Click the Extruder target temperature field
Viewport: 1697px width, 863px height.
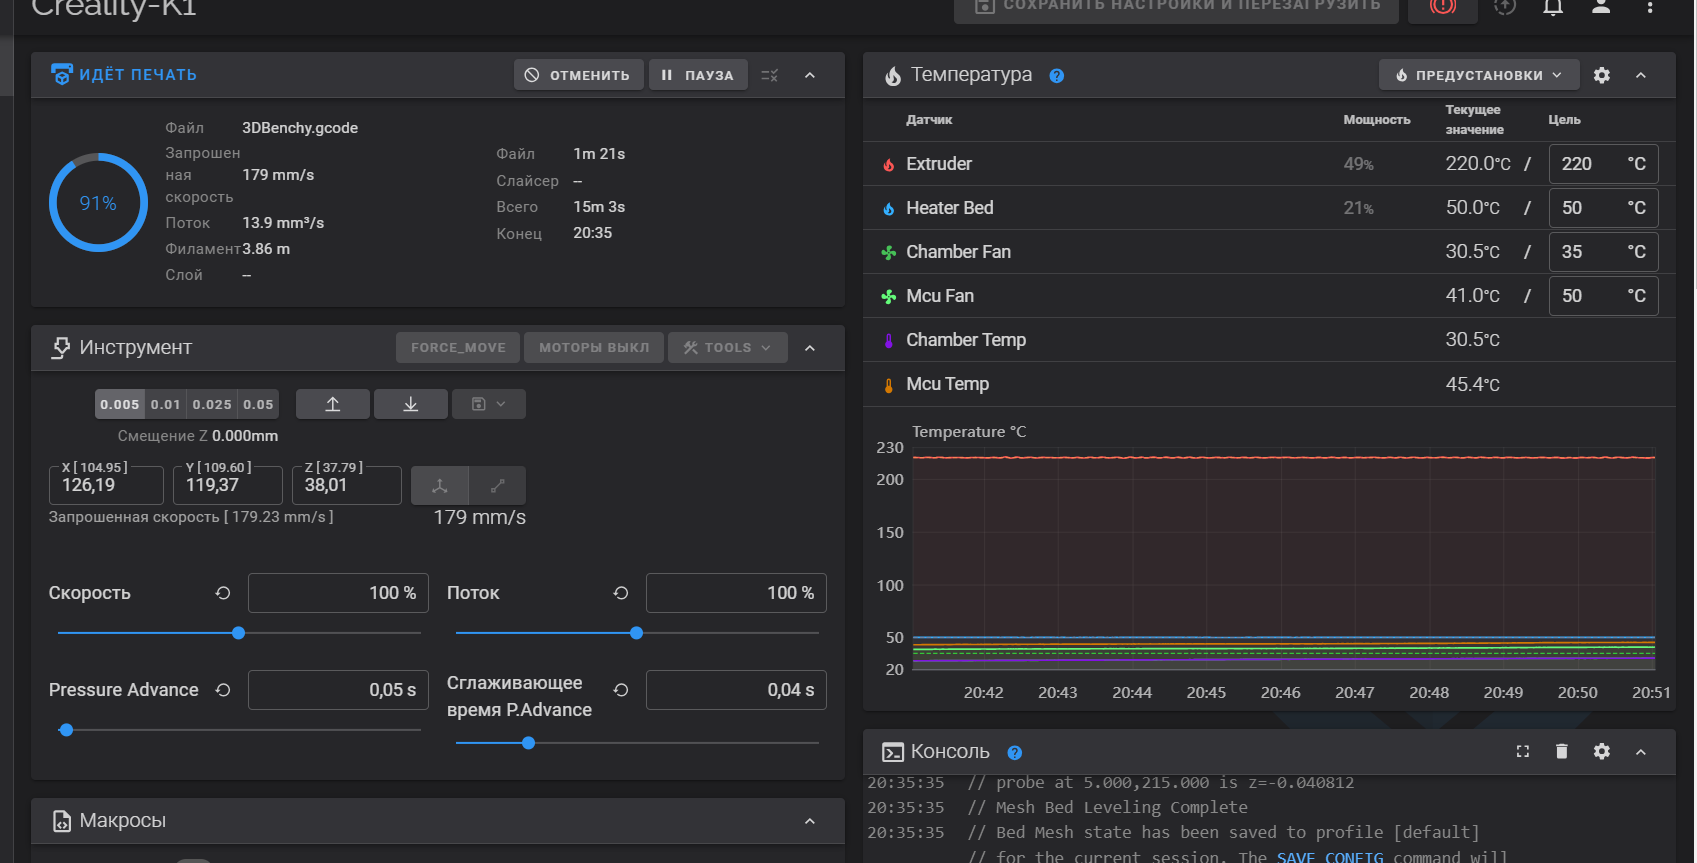1603,164
